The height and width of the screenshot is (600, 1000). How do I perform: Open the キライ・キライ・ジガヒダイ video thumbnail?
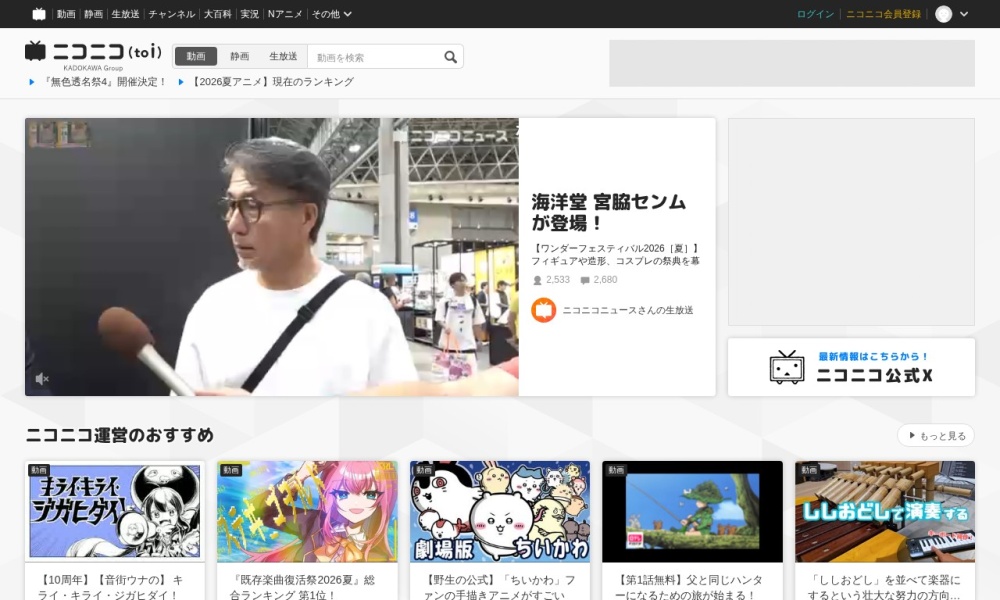pyautogui.click(x=115, y=511)
